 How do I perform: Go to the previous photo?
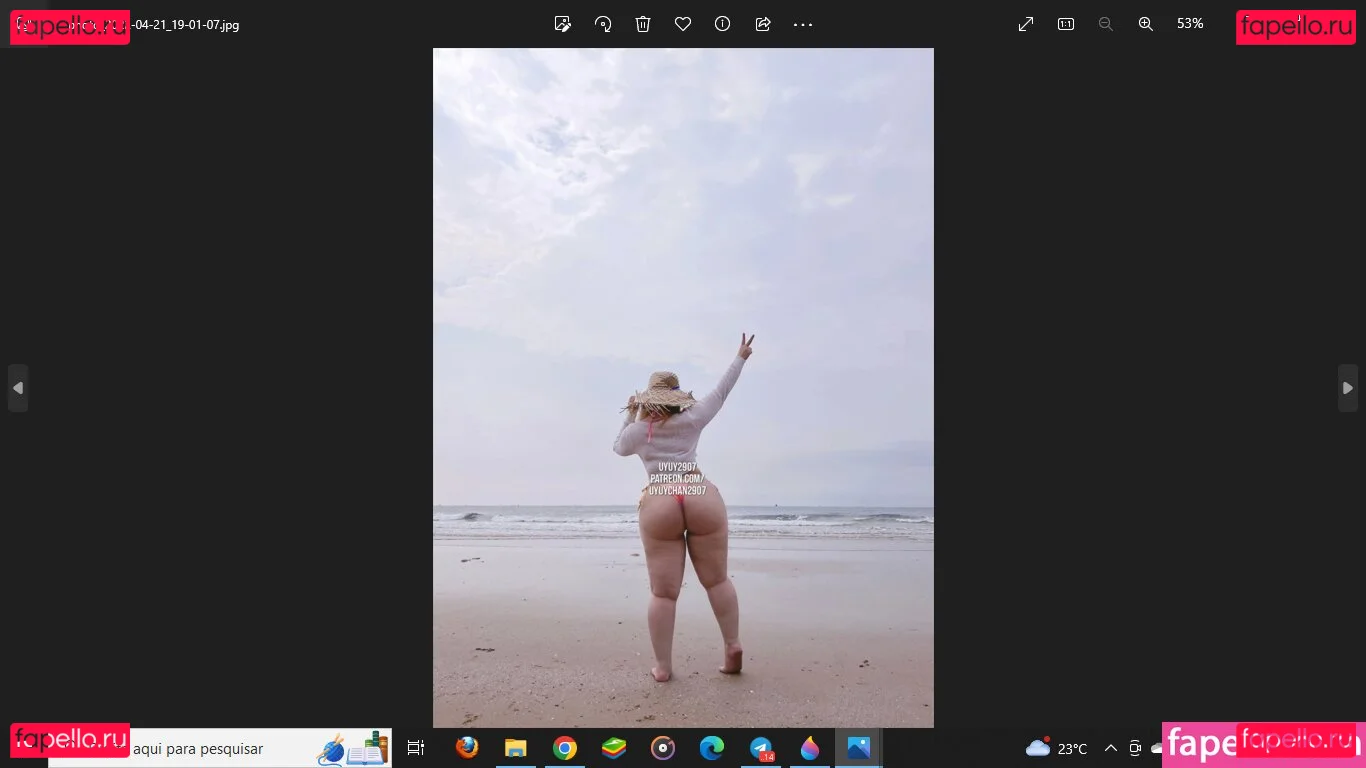point(18,388)
